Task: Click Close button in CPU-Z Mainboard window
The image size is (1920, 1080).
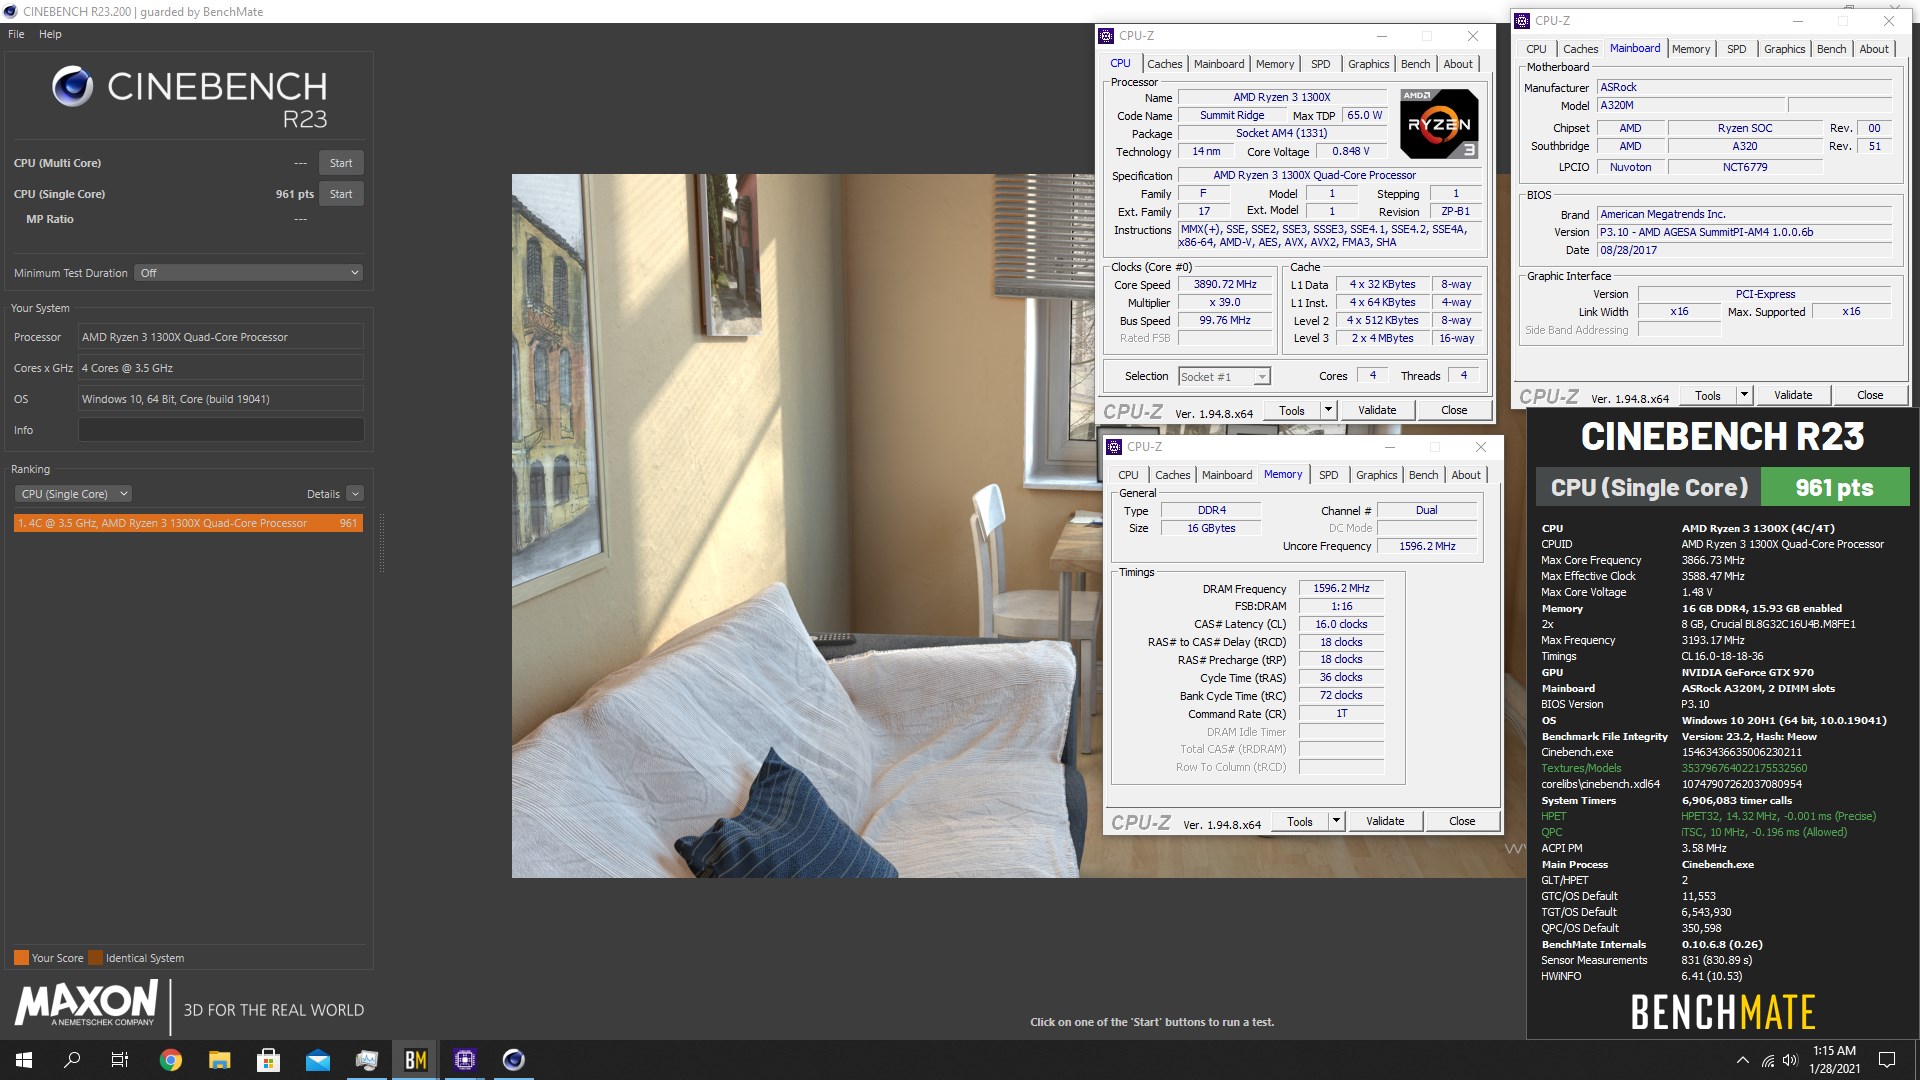Action: (1870, 395)
